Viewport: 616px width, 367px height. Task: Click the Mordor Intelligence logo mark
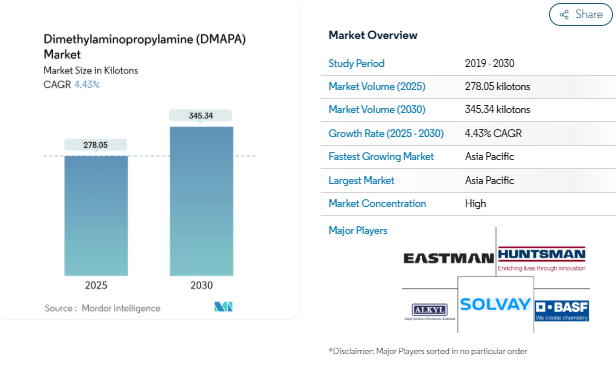click(223, 306)
